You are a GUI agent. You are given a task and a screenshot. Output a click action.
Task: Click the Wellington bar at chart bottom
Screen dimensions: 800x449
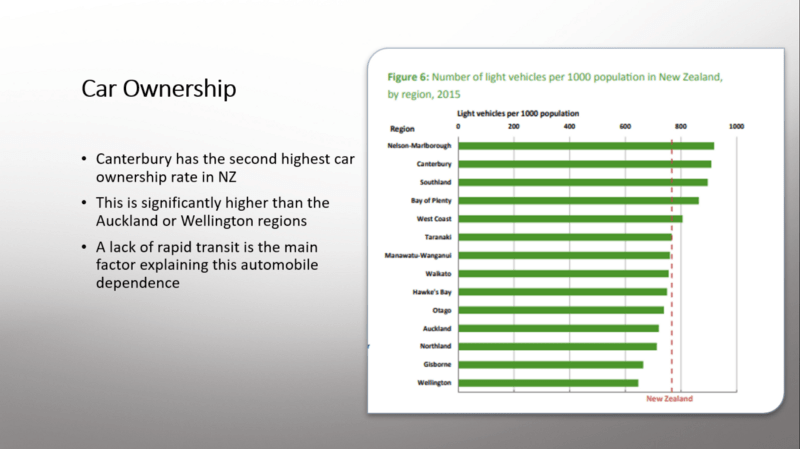pos(548,383)
